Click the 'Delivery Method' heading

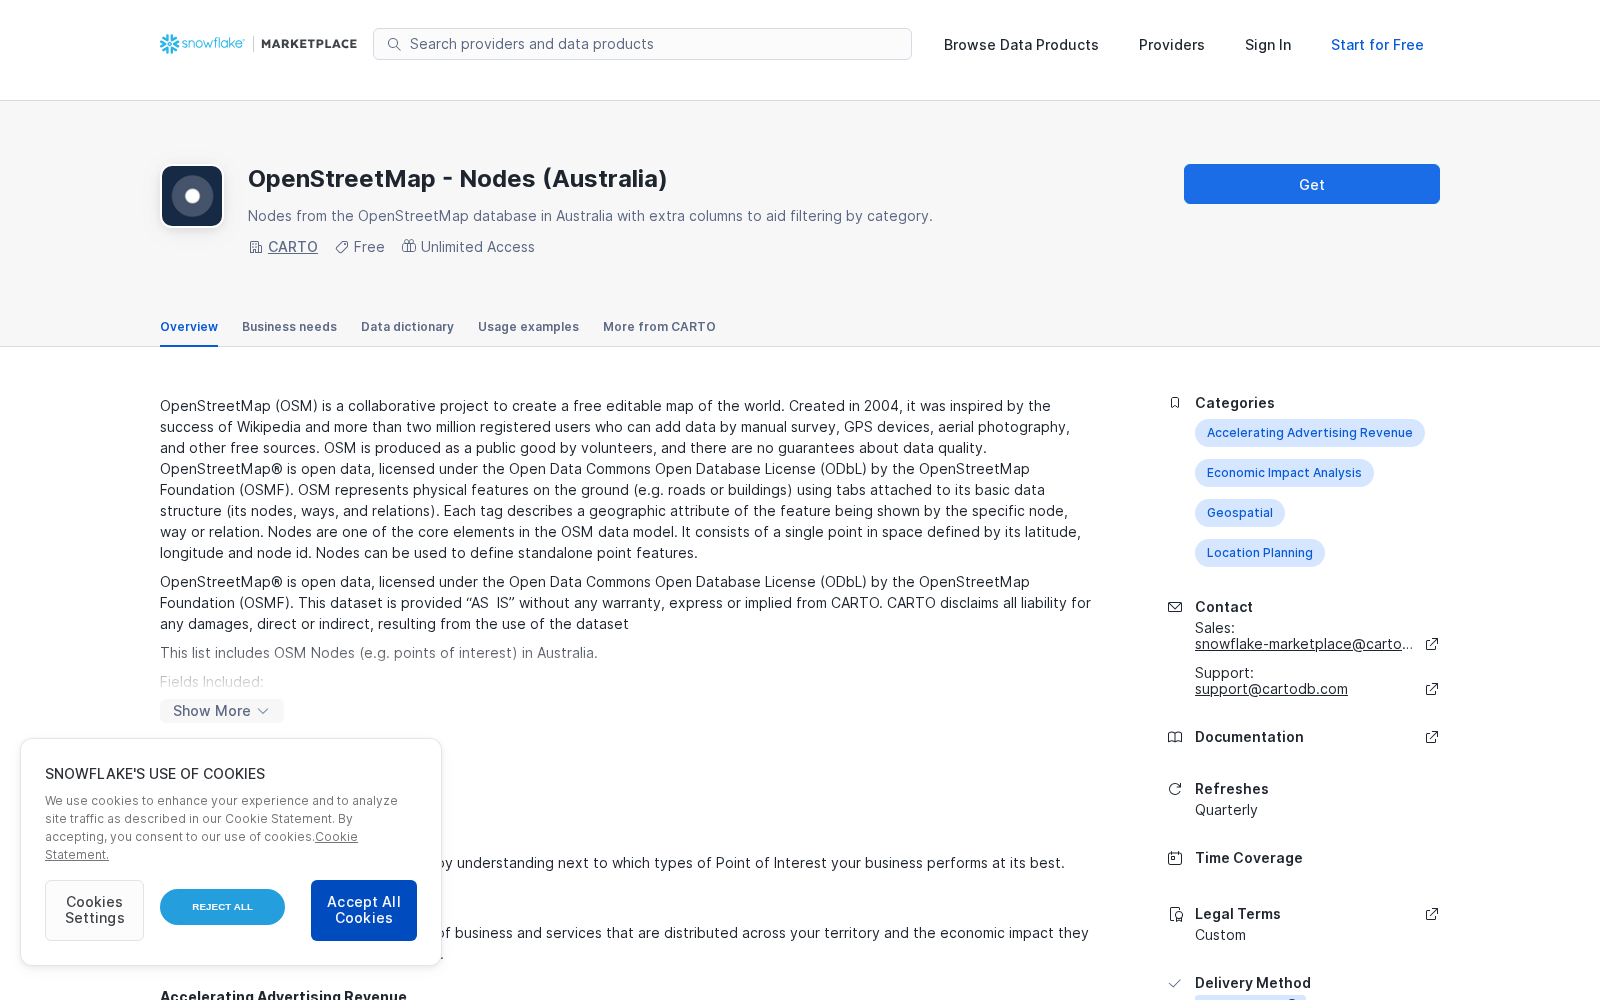click(1253, 983)
